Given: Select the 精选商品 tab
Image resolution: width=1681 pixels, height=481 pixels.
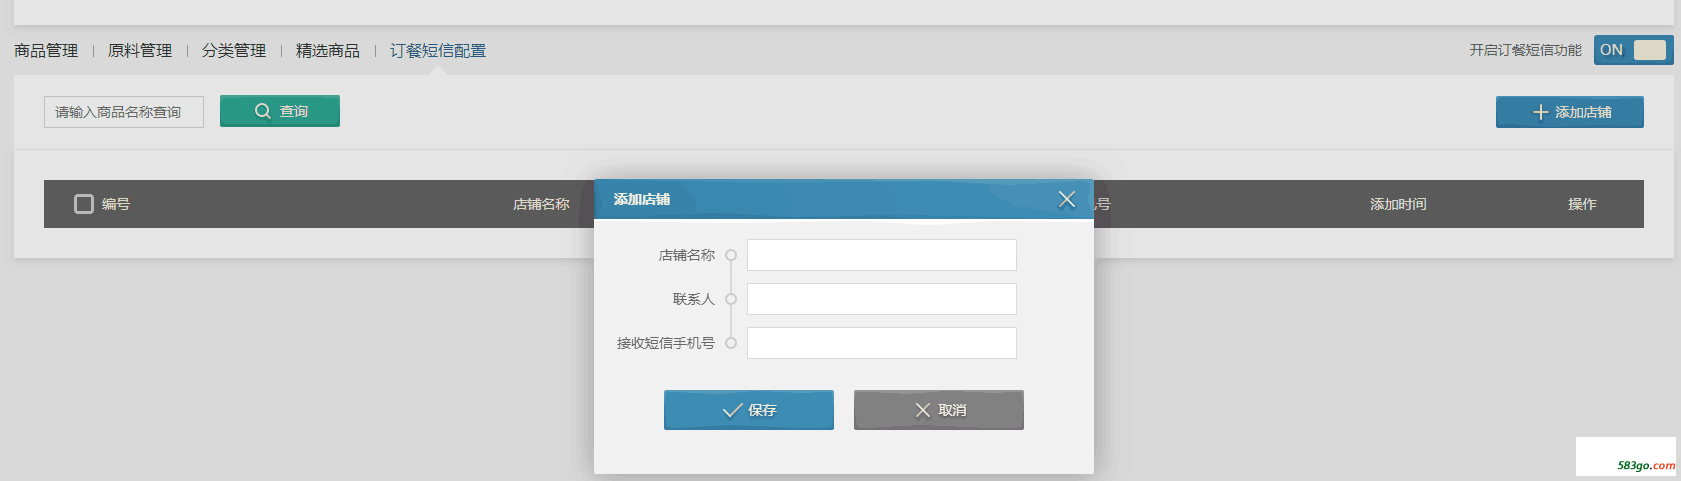Looking at the screenshot, I should 328,51.
